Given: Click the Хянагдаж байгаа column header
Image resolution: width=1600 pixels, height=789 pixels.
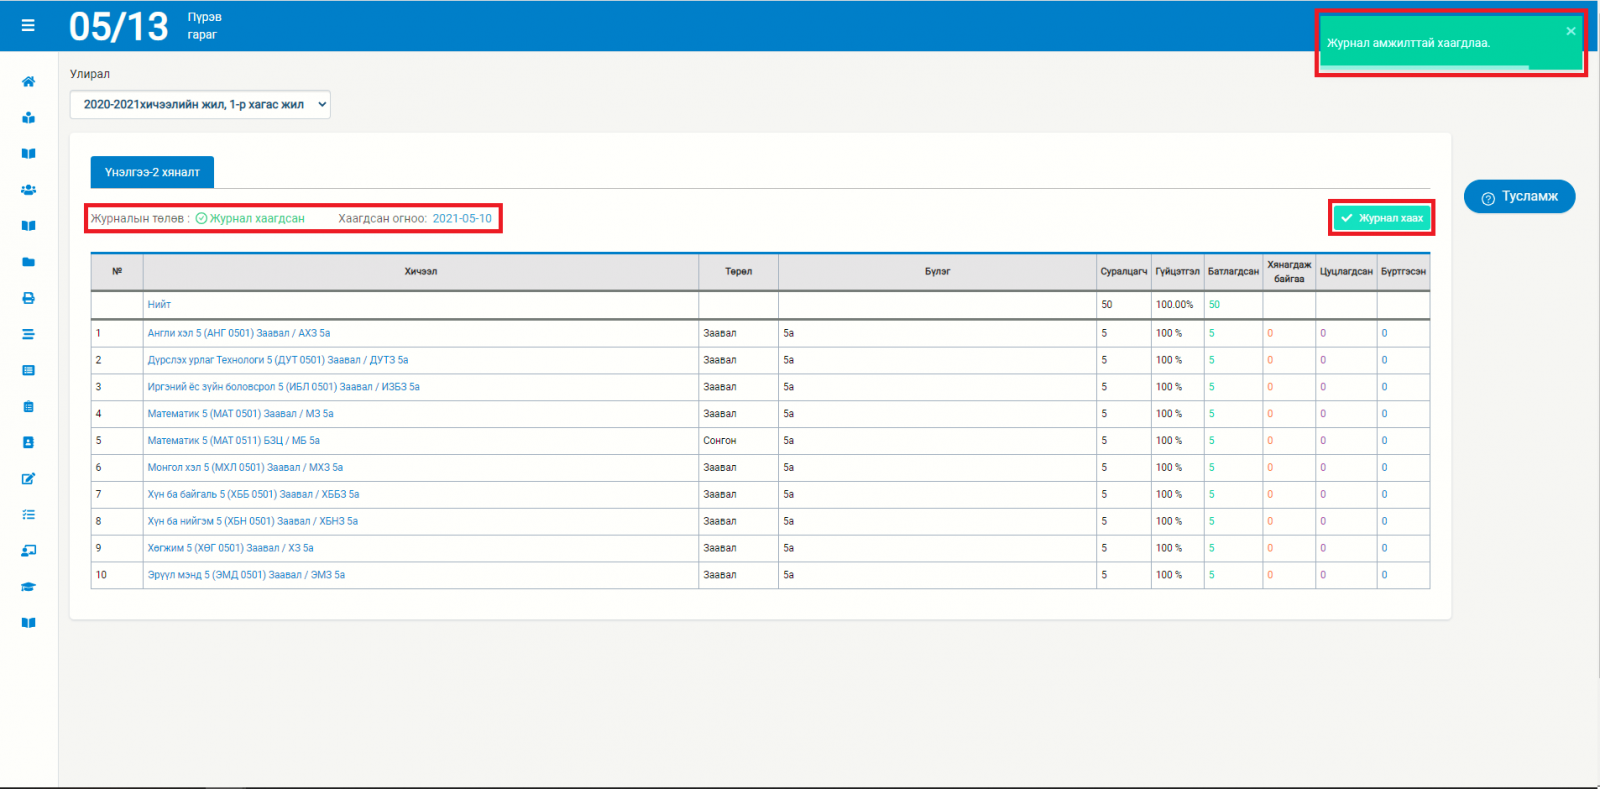Looking at the screenshot, I should point(1289,272).
